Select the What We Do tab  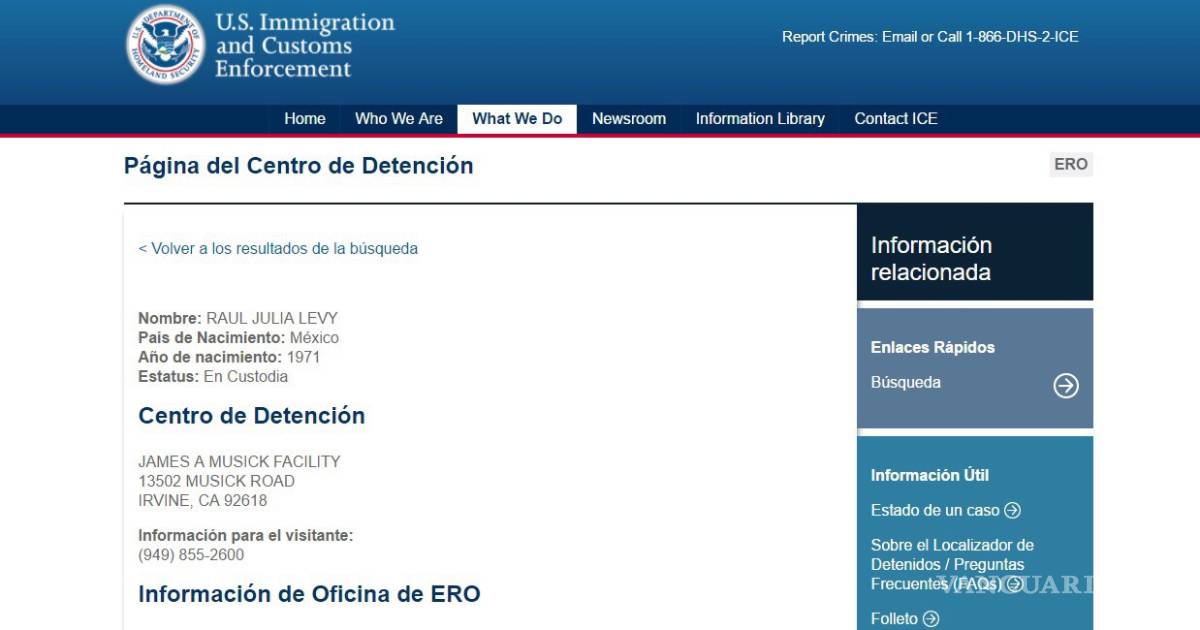tap(517, 119)
